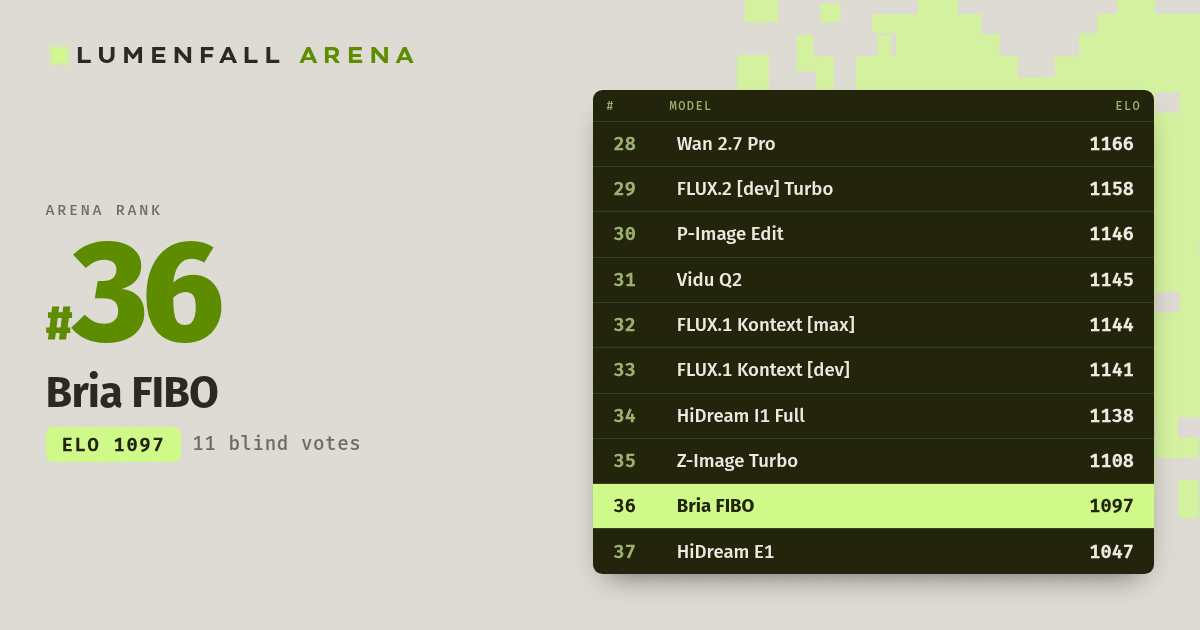This screenshot has height=630, width=1200.
Task: Click the highlighted Bria FIBO row
Action: click(x=873, y=506)
